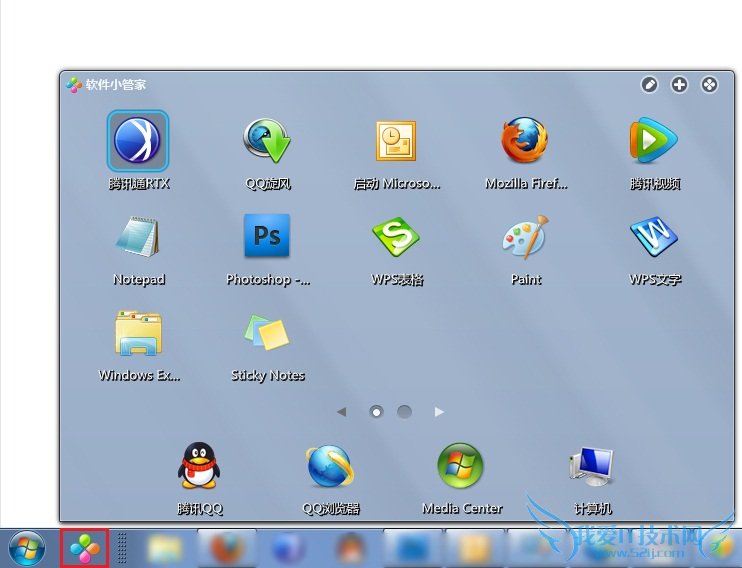Open the QQ旋风 download icon

pos(267,141)
